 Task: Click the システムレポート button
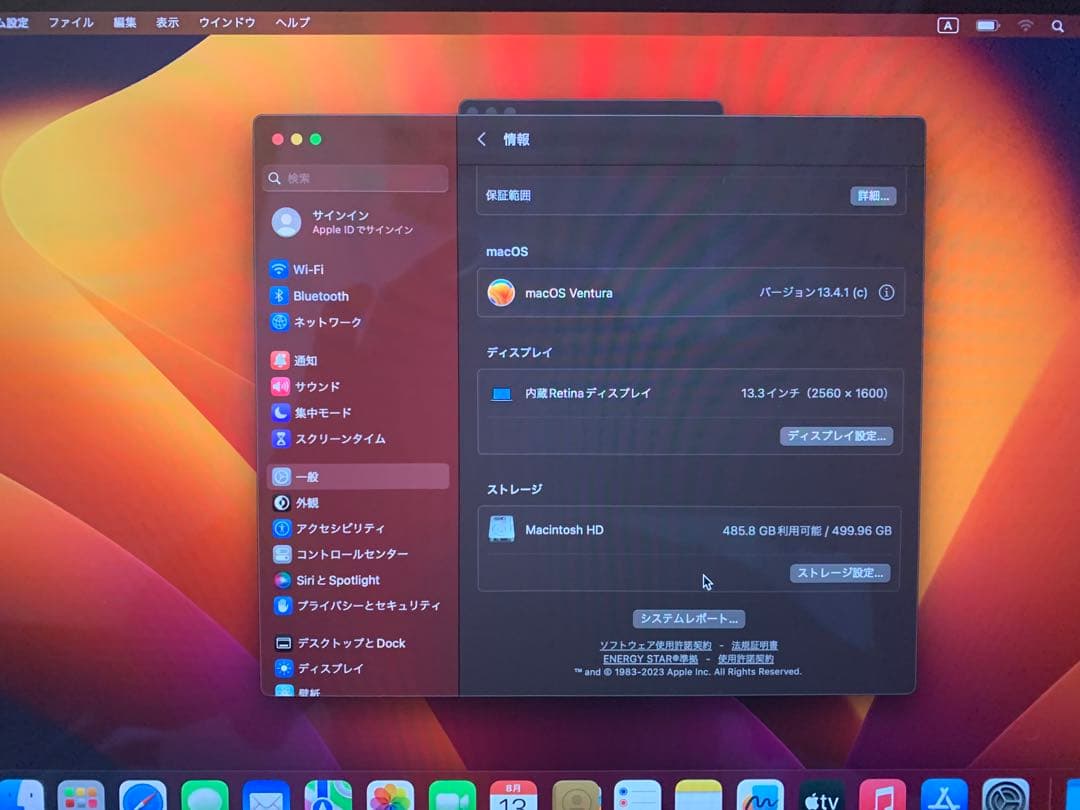(689, 618)
